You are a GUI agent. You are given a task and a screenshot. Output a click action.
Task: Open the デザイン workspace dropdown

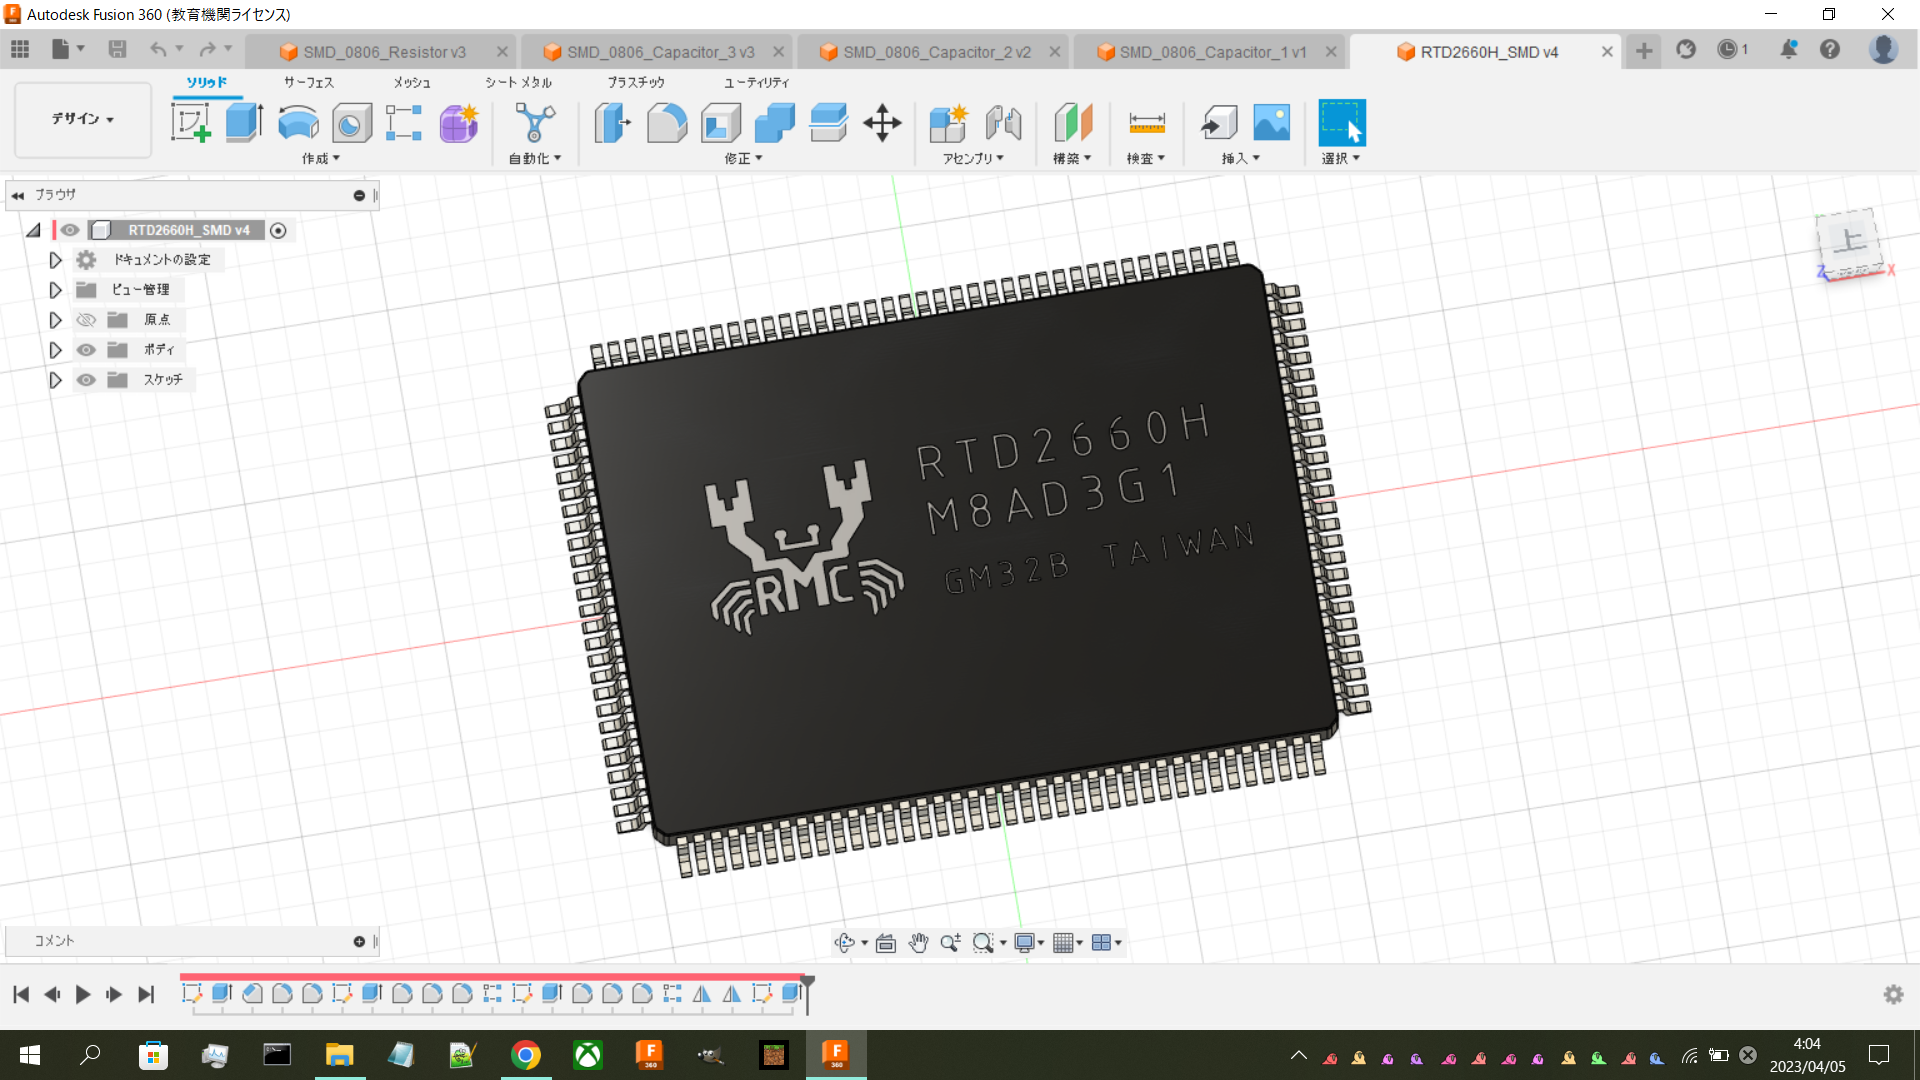tap(83, 119)
